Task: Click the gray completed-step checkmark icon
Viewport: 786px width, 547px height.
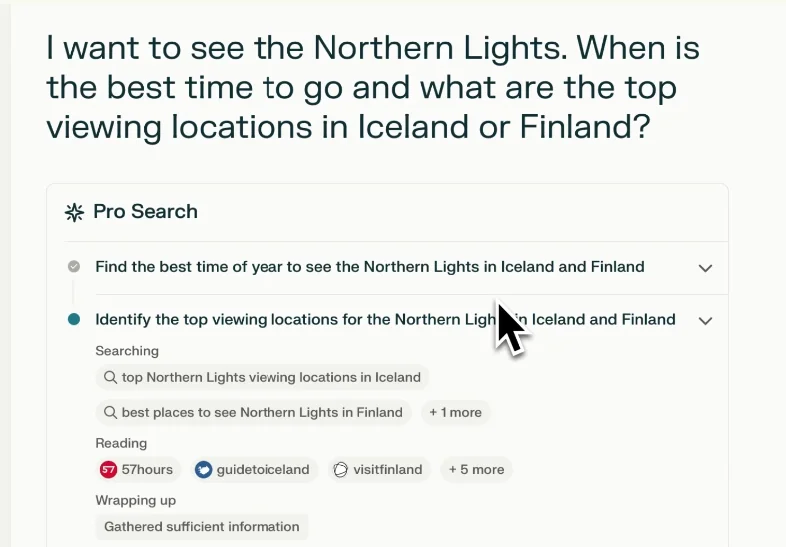Action: (74, 266)
